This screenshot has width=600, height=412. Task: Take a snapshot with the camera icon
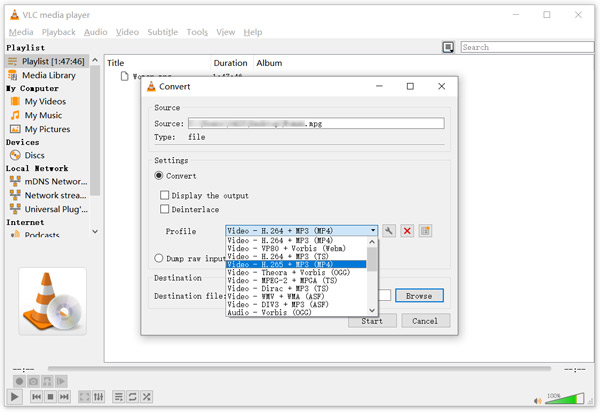click(33, 381)
